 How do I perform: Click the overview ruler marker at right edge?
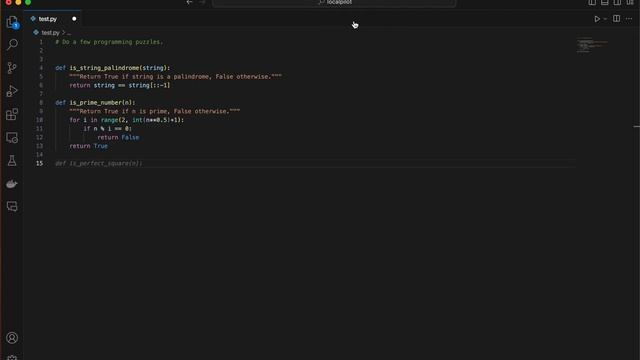pyautogui.click(x=637, y=127)
